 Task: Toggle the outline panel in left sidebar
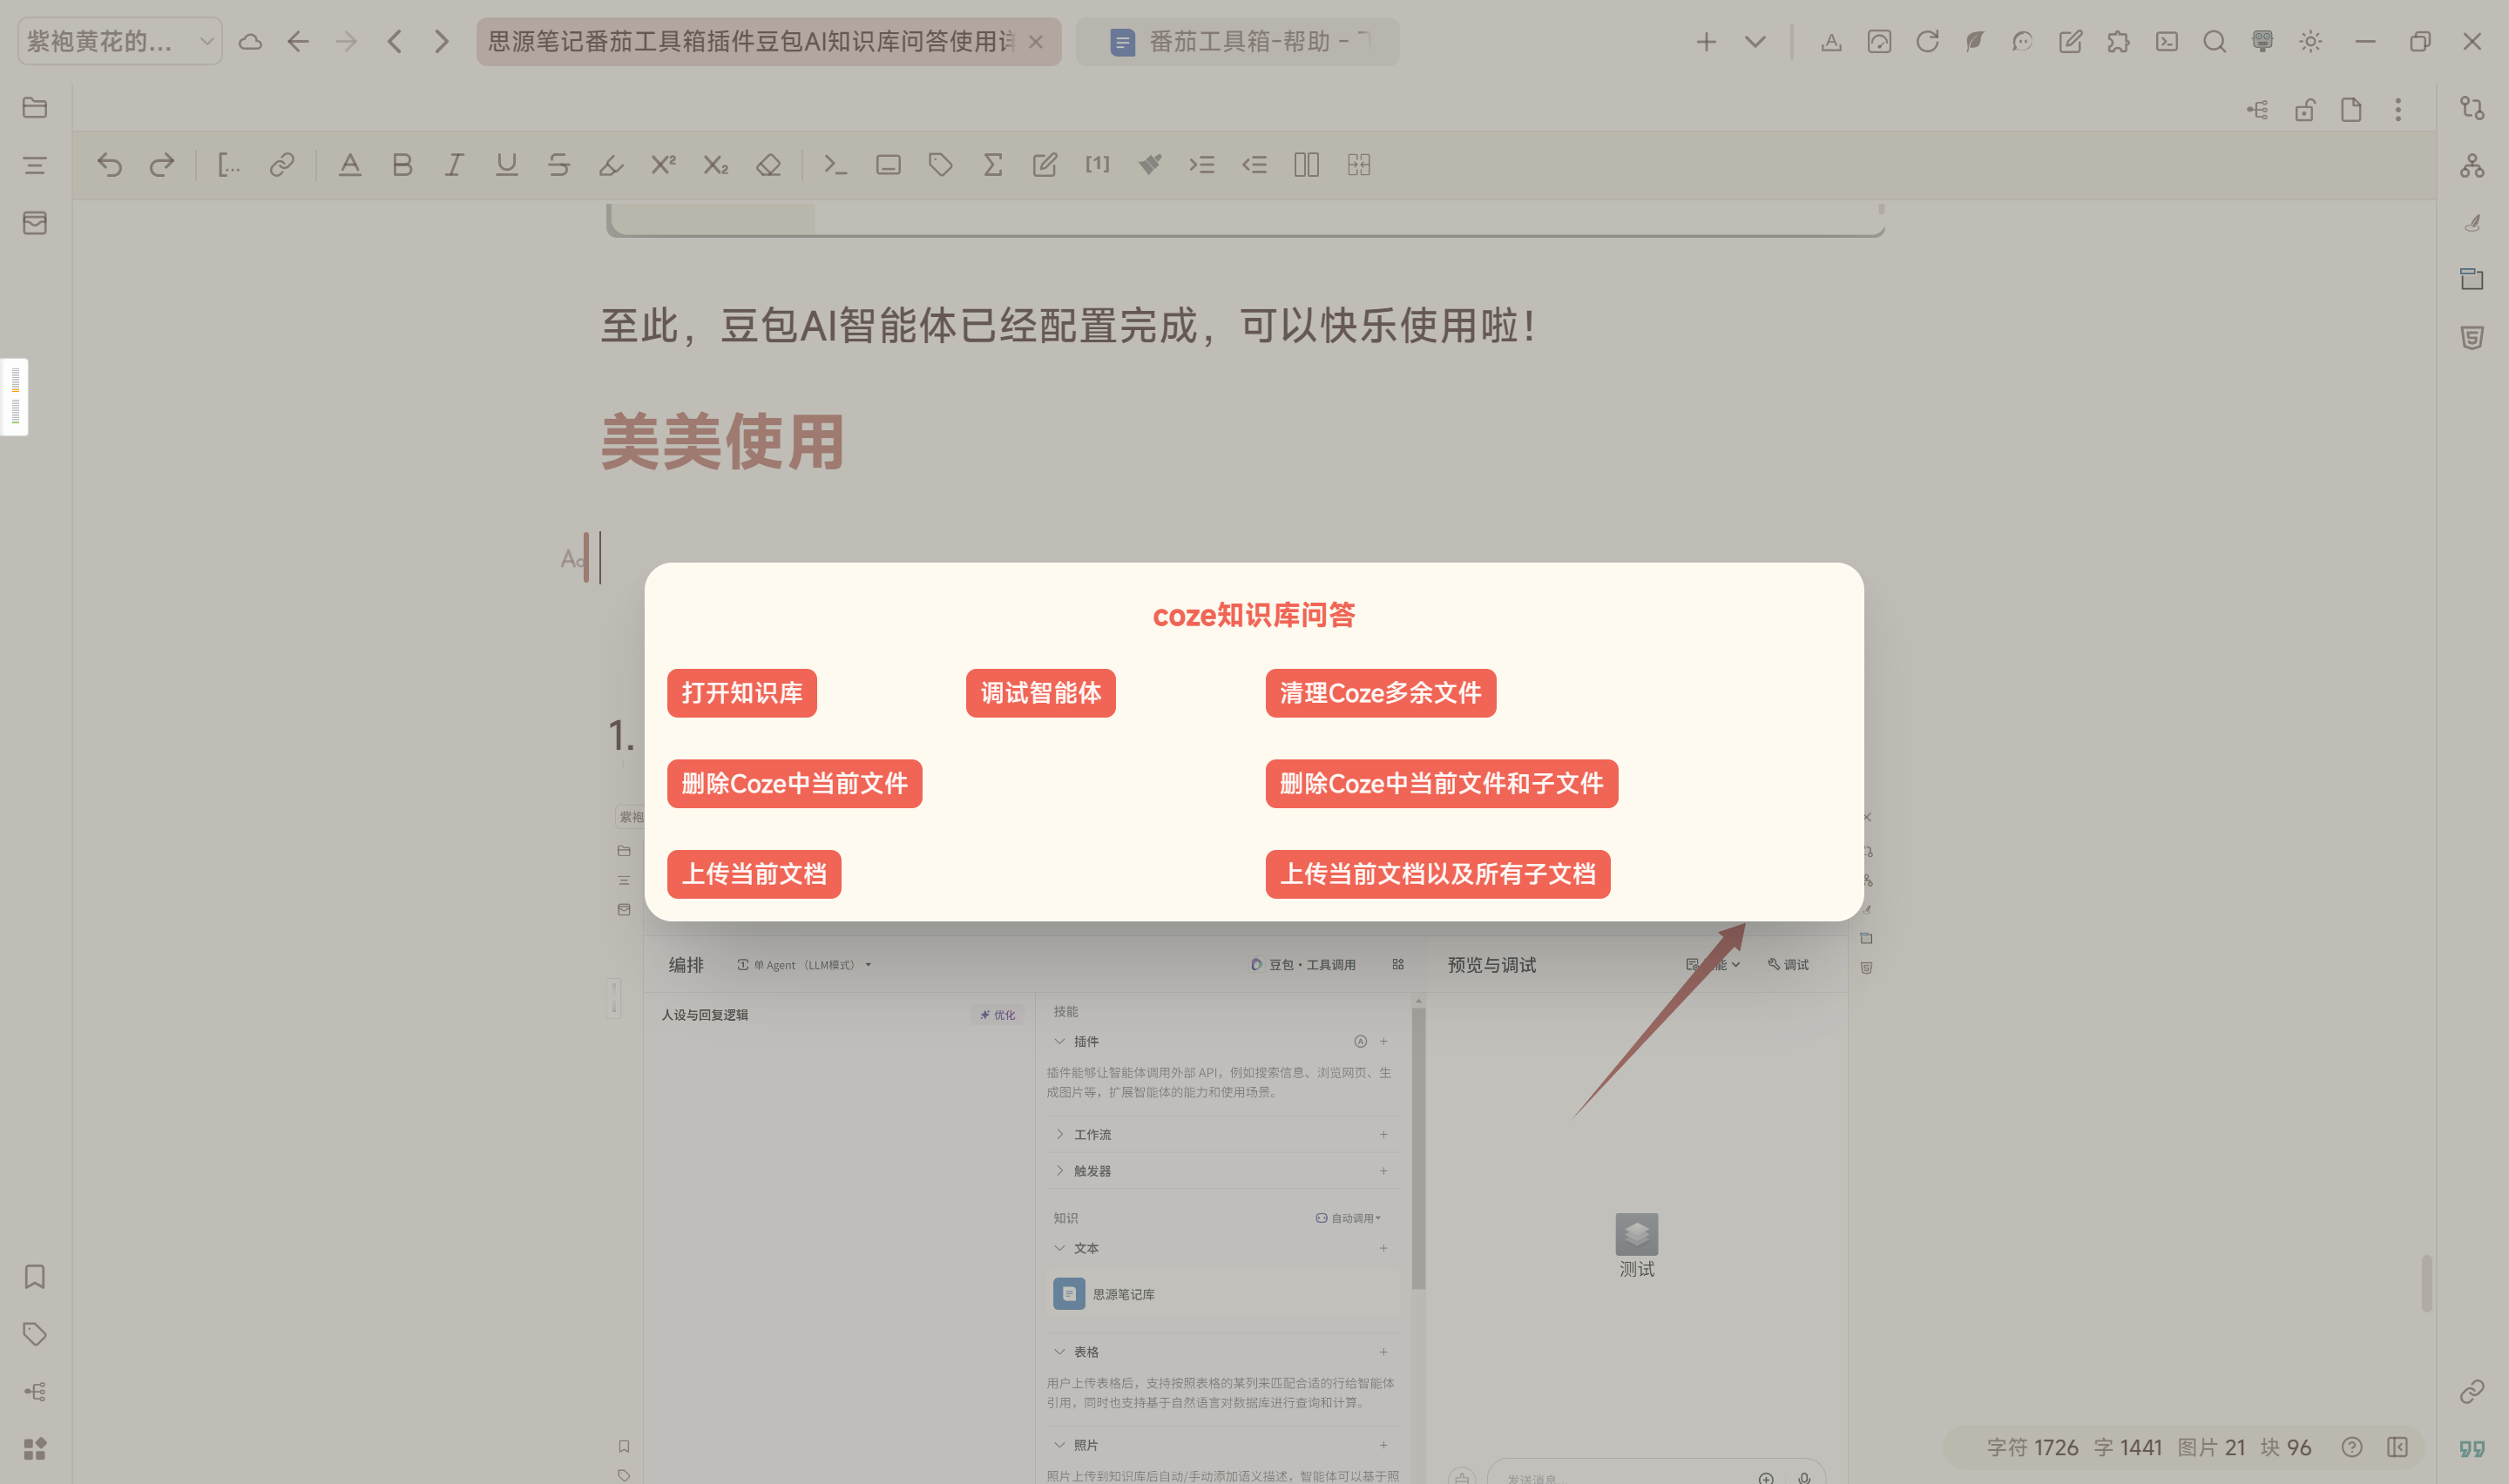[x=35, y=165]
